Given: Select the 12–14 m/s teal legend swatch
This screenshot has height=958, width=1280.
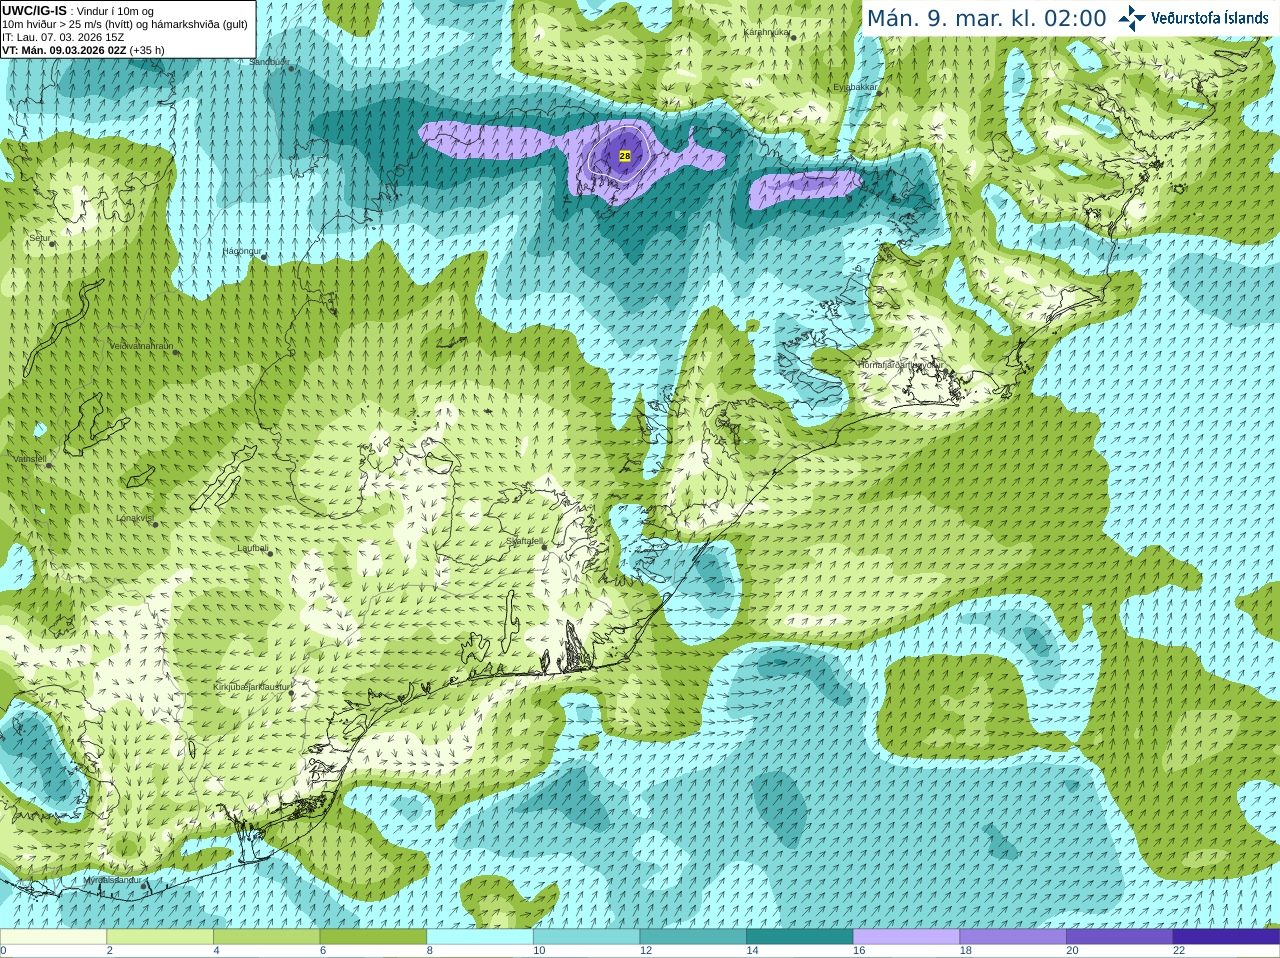Looking at the screenshot, I should click(693, 937).
